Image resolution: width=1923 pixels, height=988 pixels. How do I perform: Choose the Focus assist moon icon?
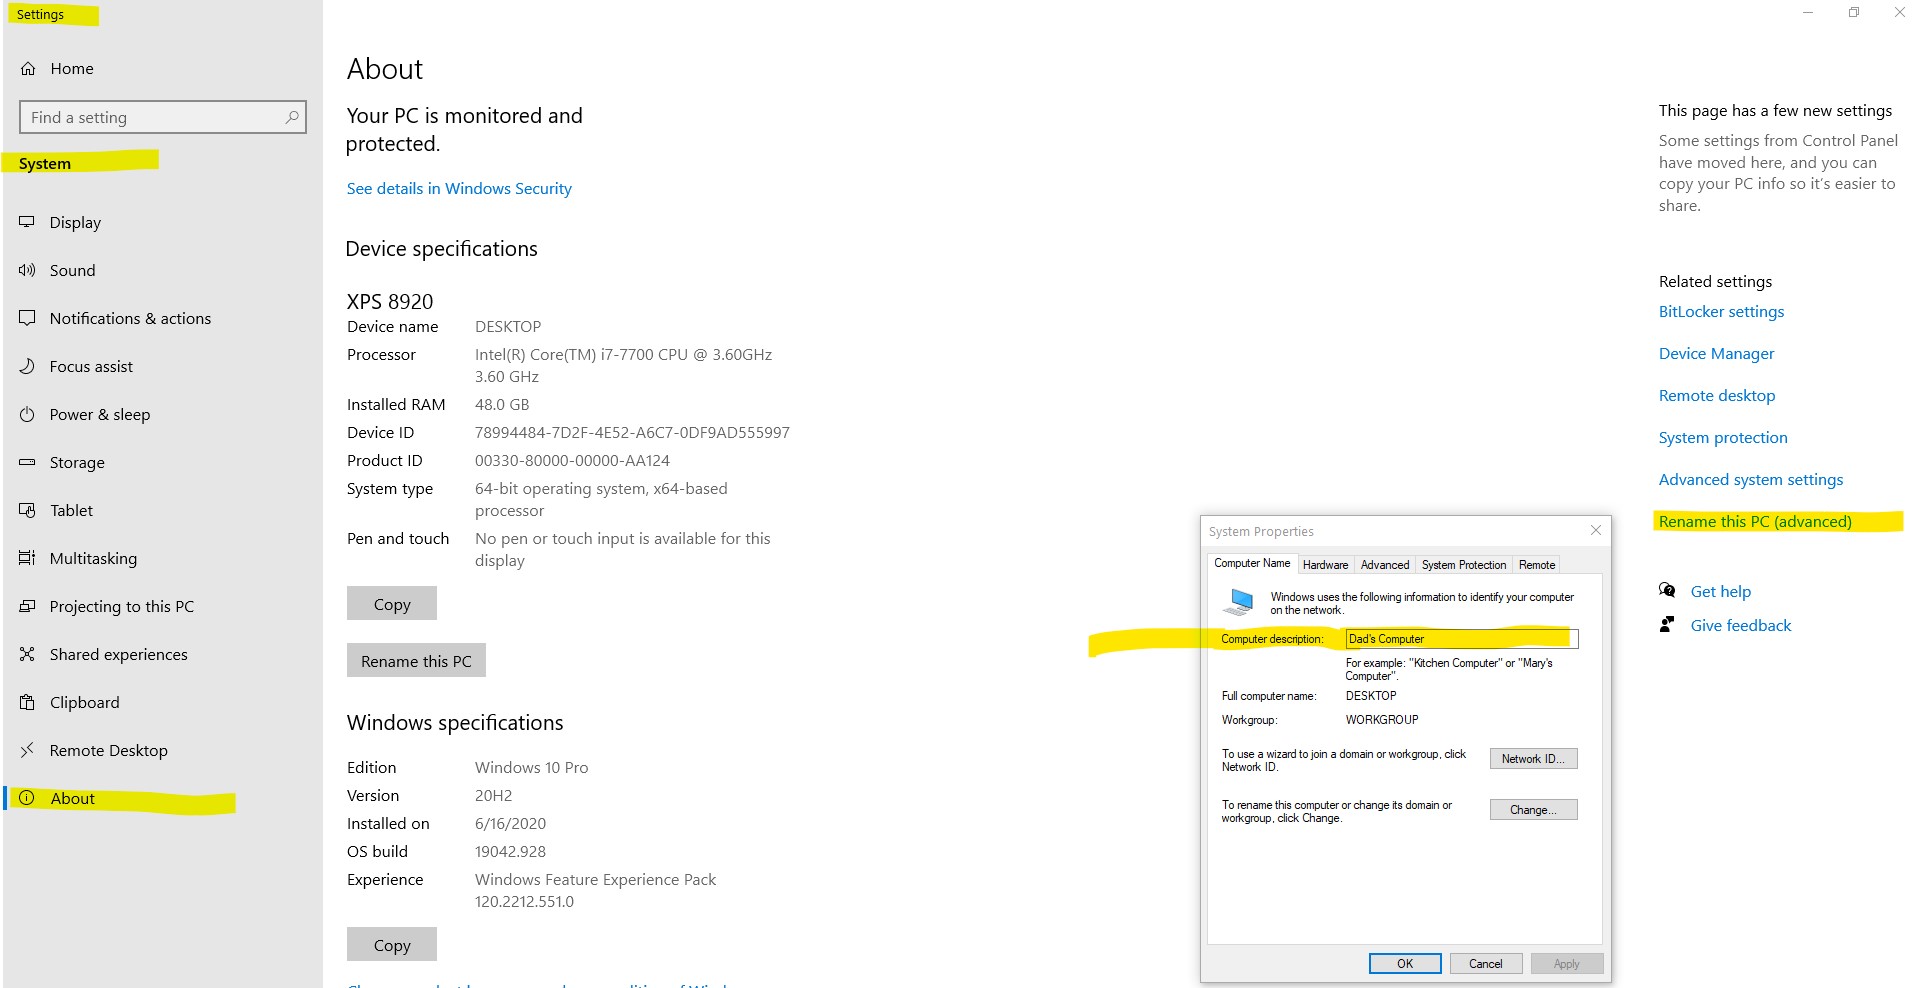pyautogui.click(x=27, y=366)
